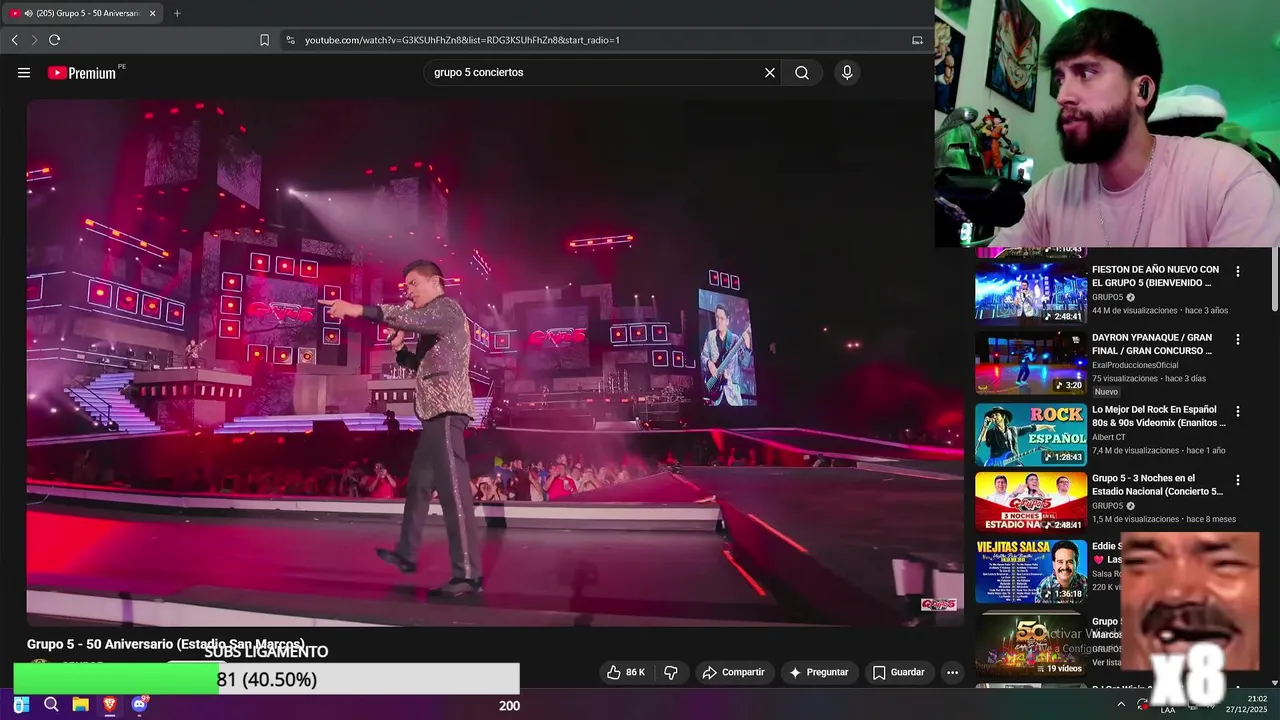1280x720 pixels.
Task: Click the video player to pause
Action: pyautogui.click(x=495, y=362)
